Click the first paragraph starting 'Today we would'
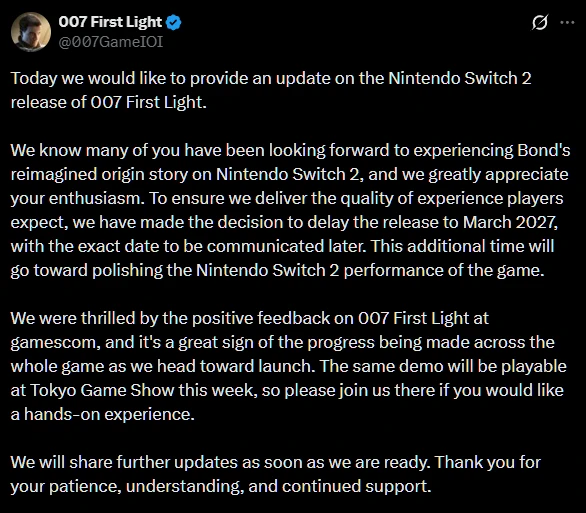 click(x=271, y=90)
